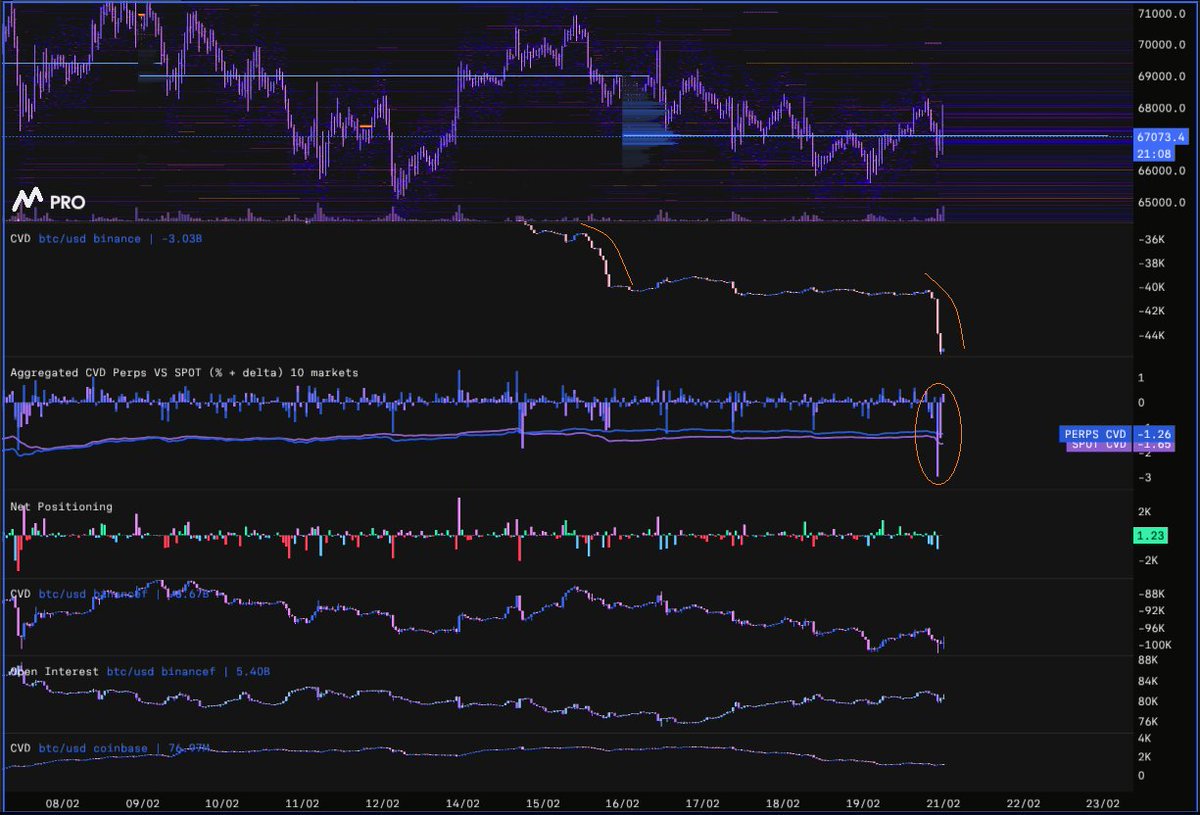Click the 15/02 date on time axis

click(542, 804)
